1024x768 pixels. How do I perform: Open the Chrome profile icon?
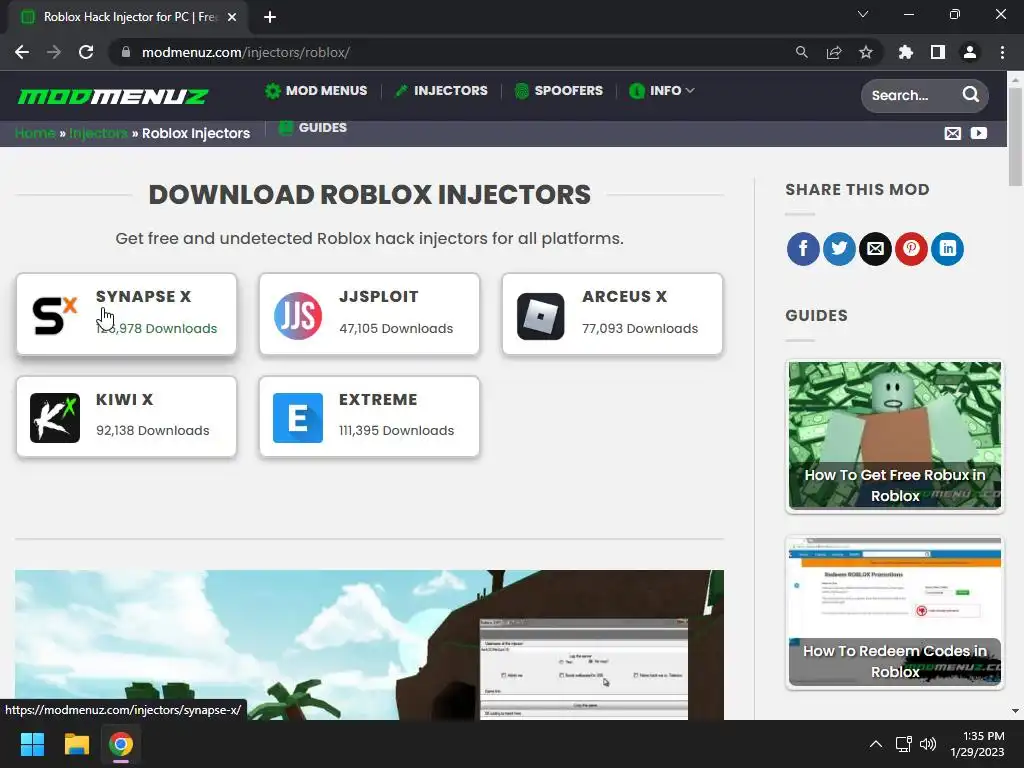(x=970, y=52)
